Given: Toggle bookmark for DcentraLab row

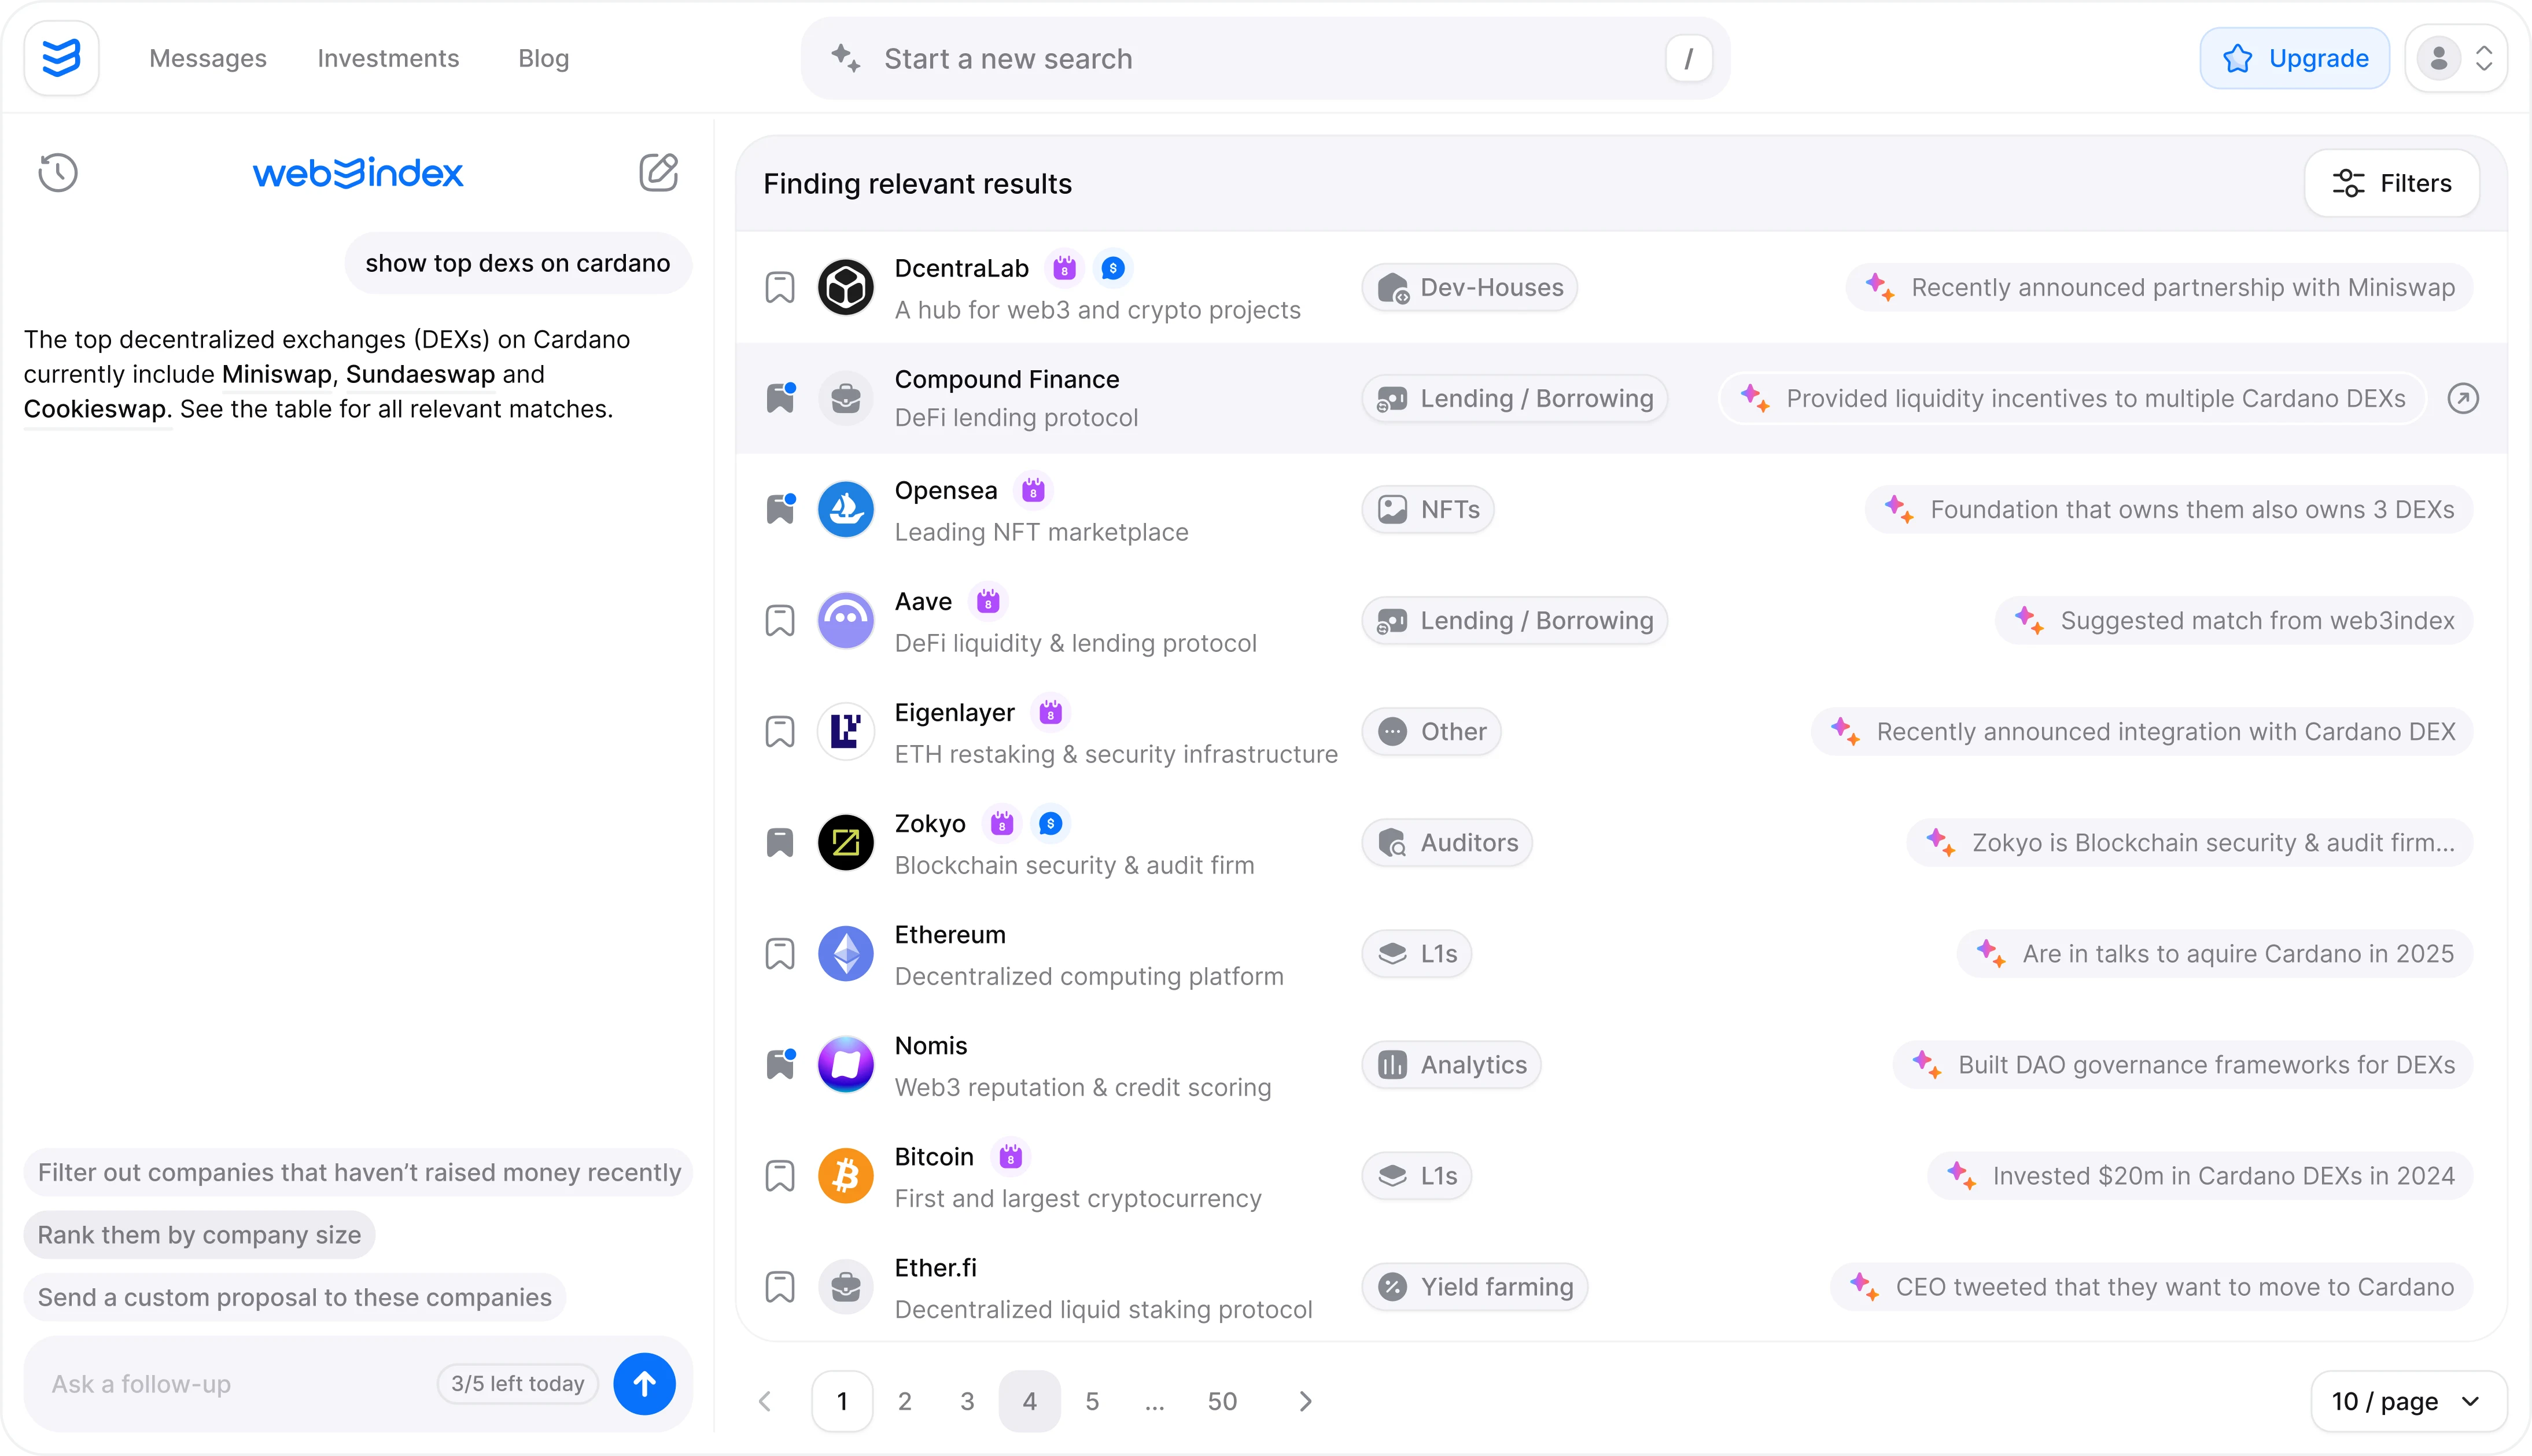Looking at the screenshot, I should (x=780, y=287).
